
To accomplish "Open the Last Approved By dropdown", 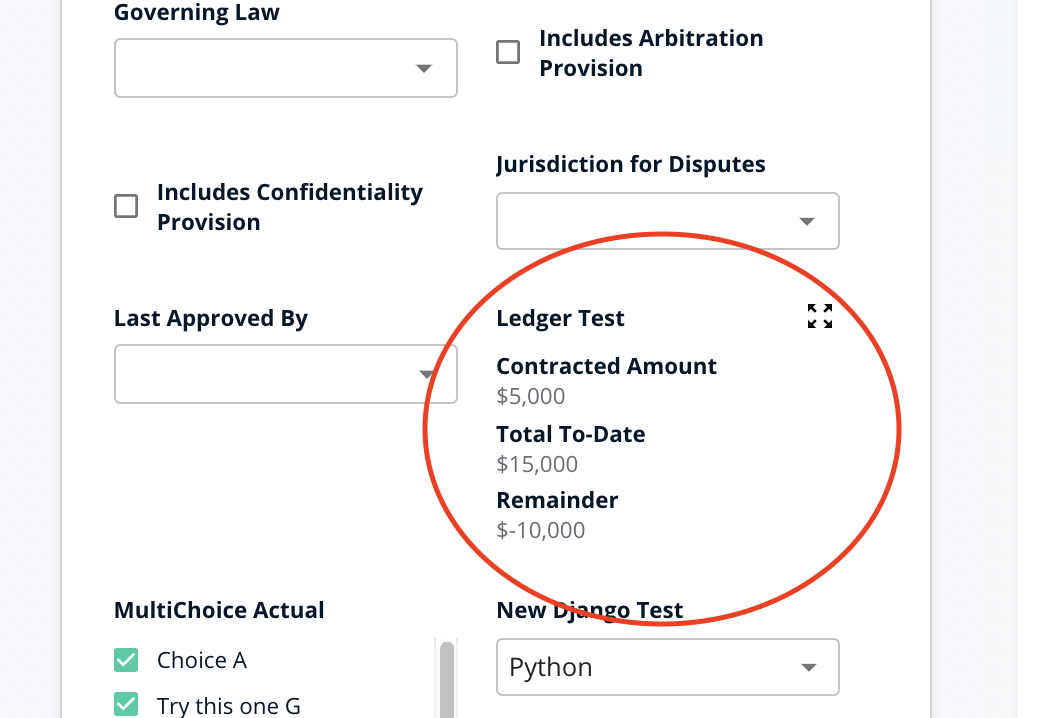I will [x=286, y=374].
